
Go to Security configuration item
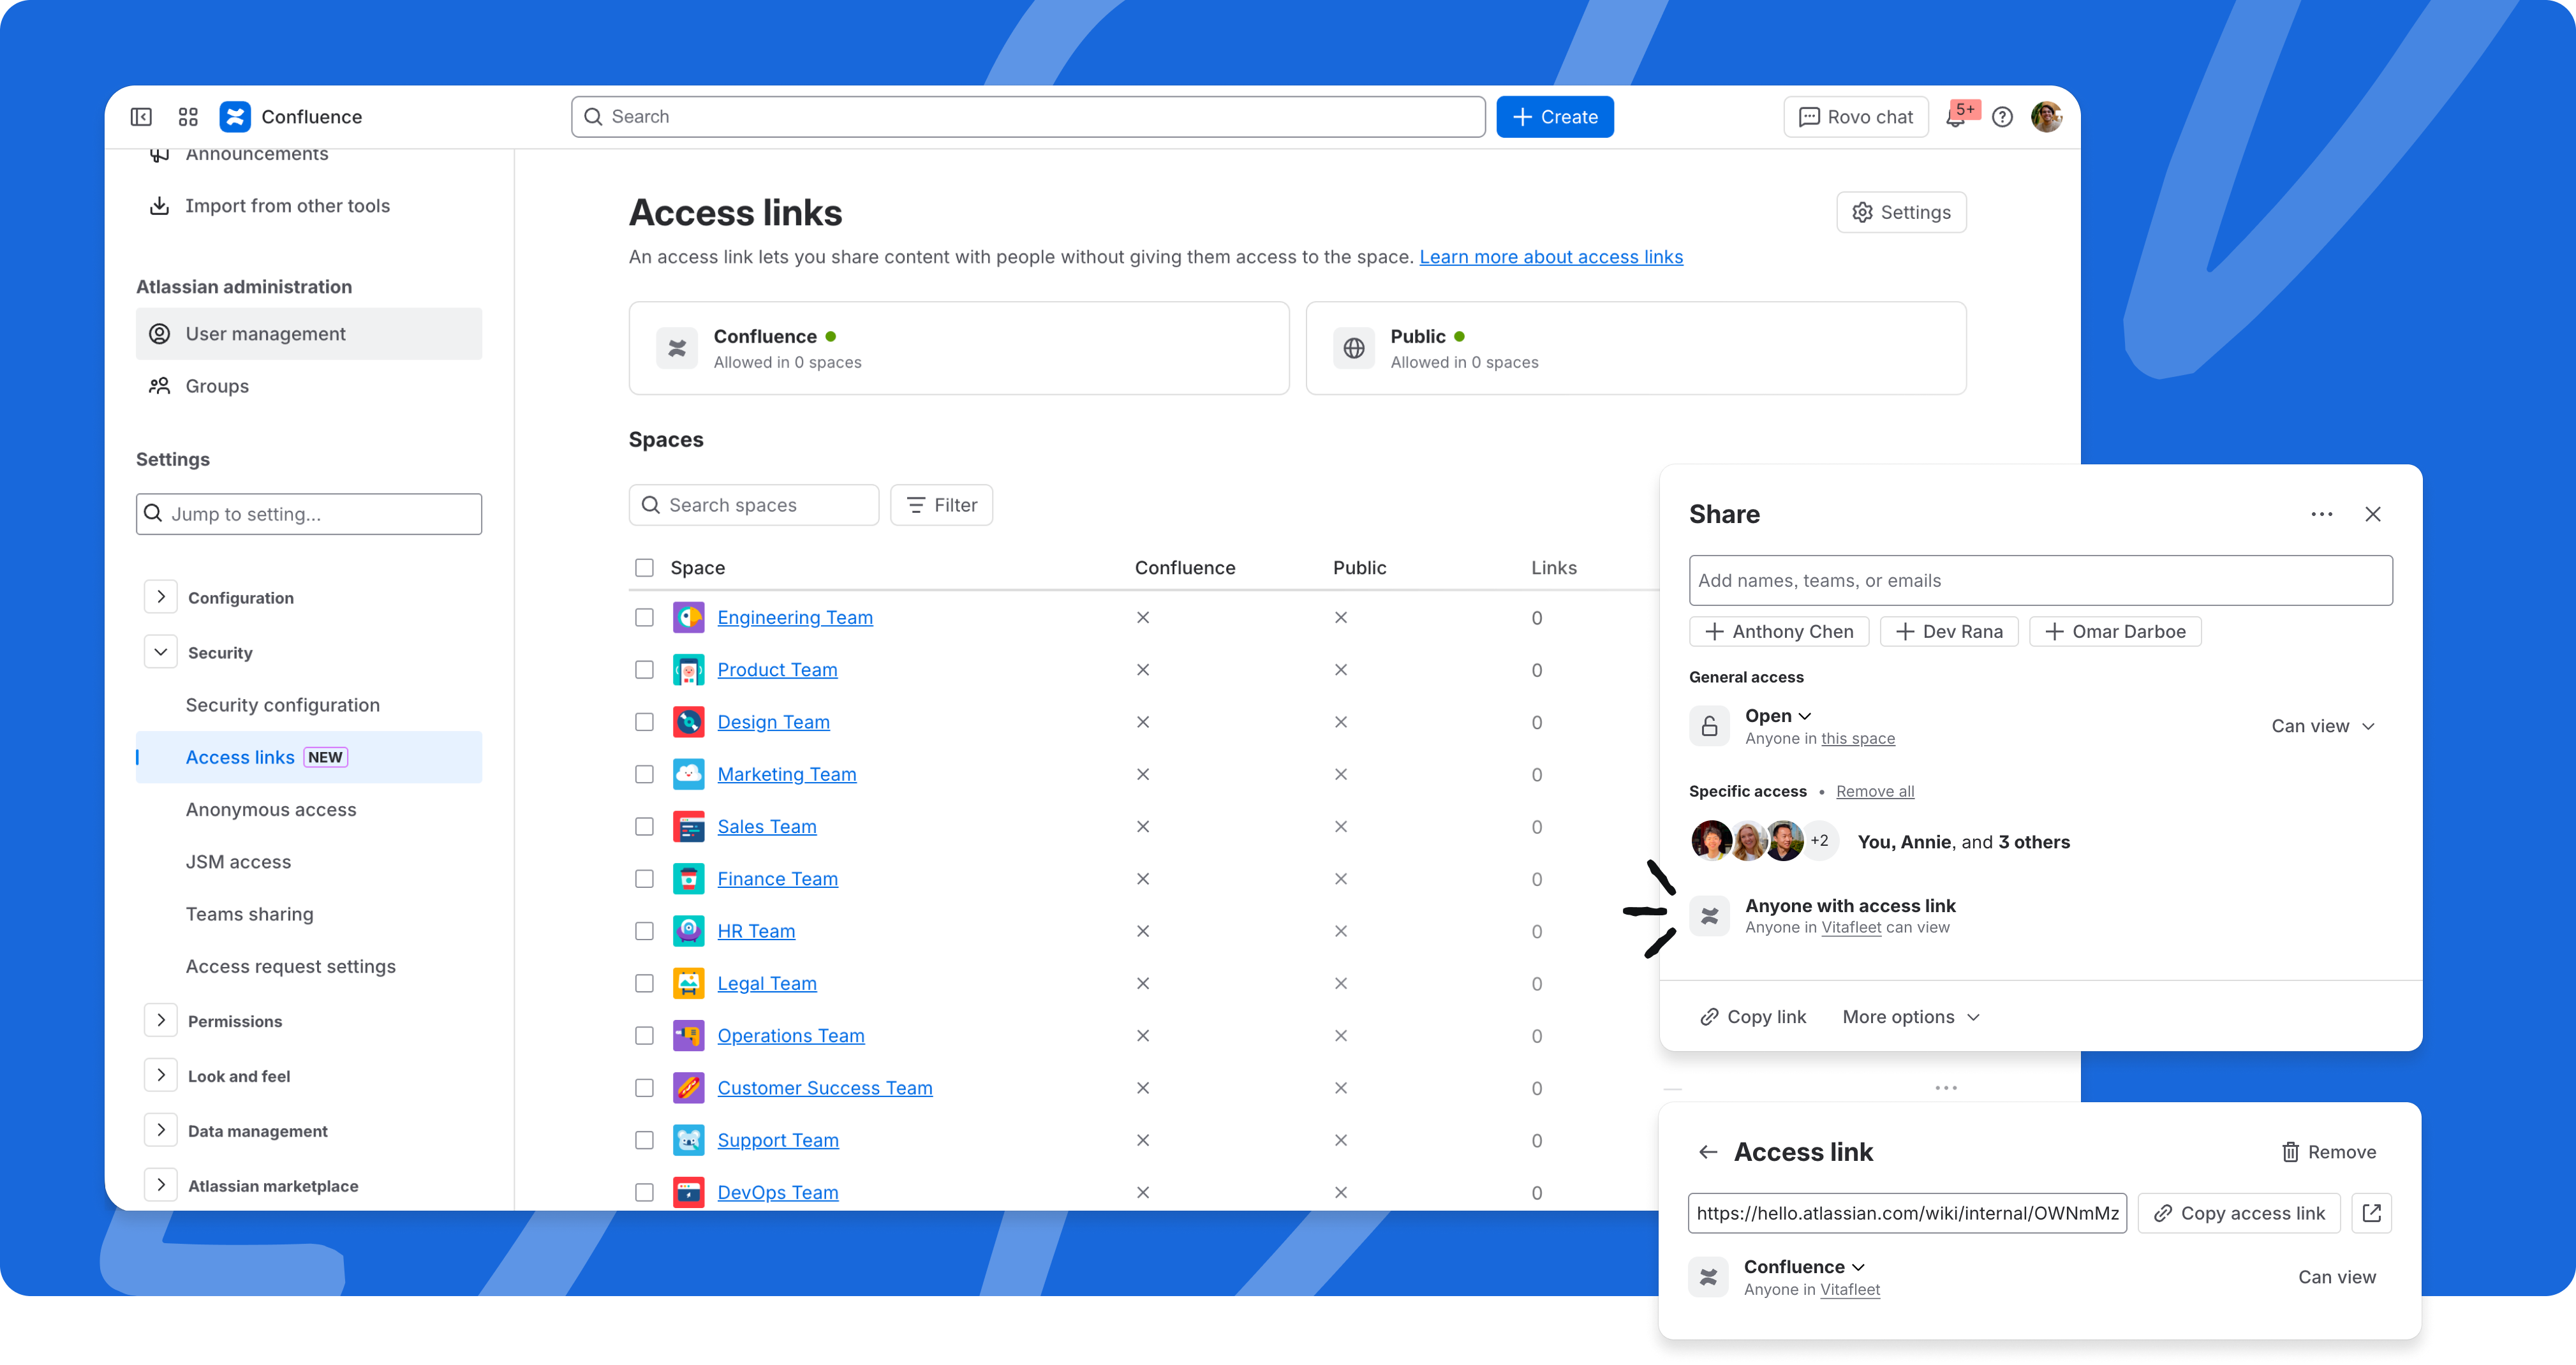point(283,705)
